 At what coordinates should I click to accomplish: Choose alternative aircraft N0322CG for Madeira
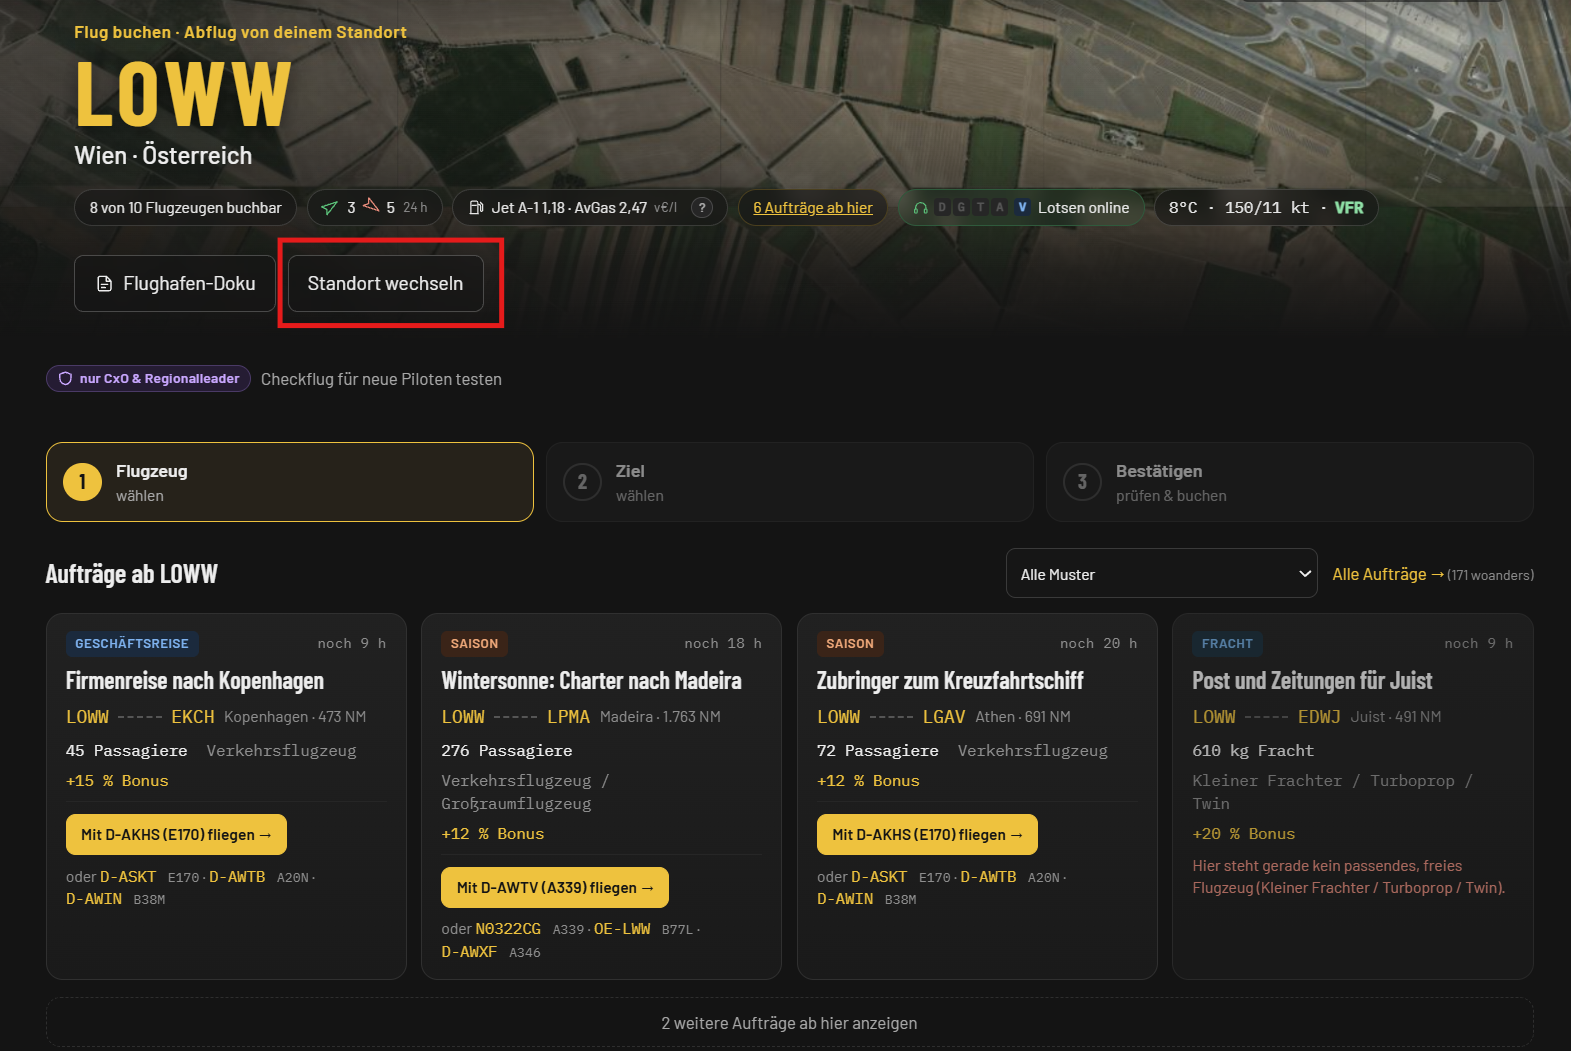[507, 929]
